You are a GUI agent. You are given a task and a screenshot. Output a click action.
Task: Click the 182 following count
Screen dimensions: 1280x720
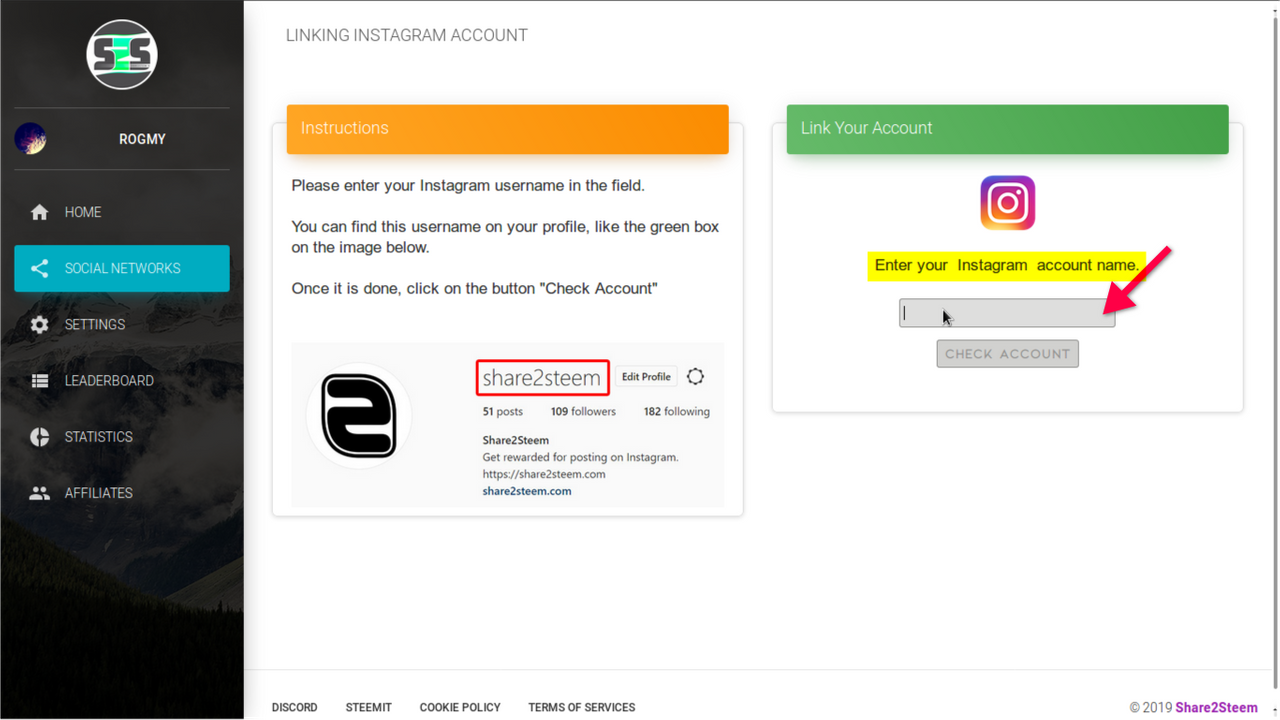tap(677, 411)
